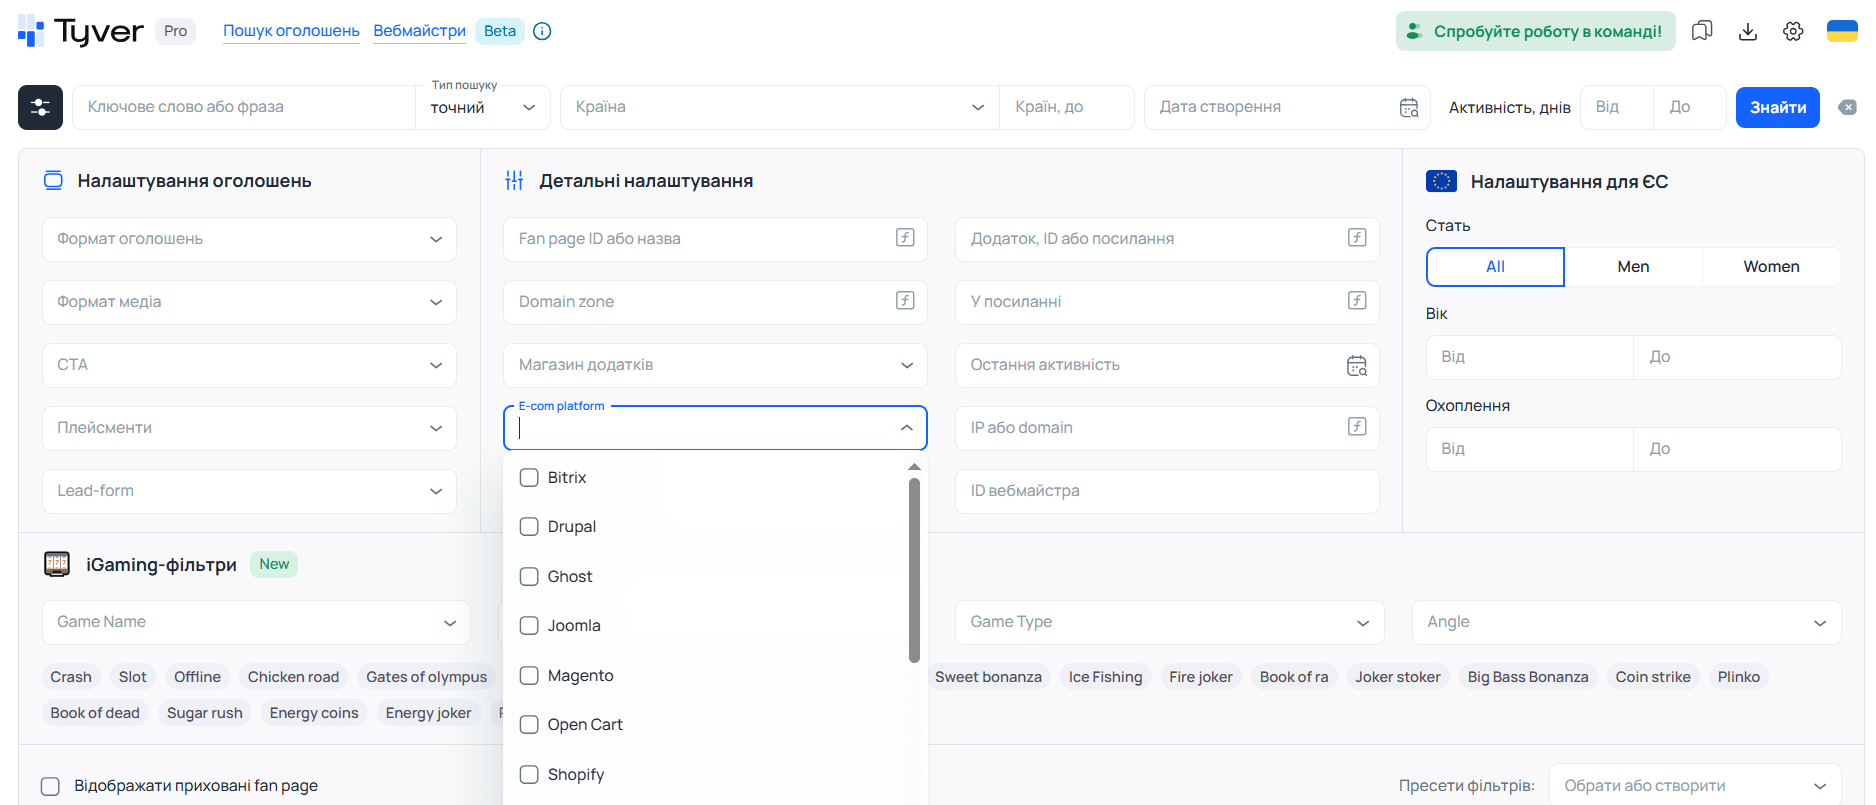
Task: Select the Big Bass Bonanza tag
Action: (x=1527, y=677)
